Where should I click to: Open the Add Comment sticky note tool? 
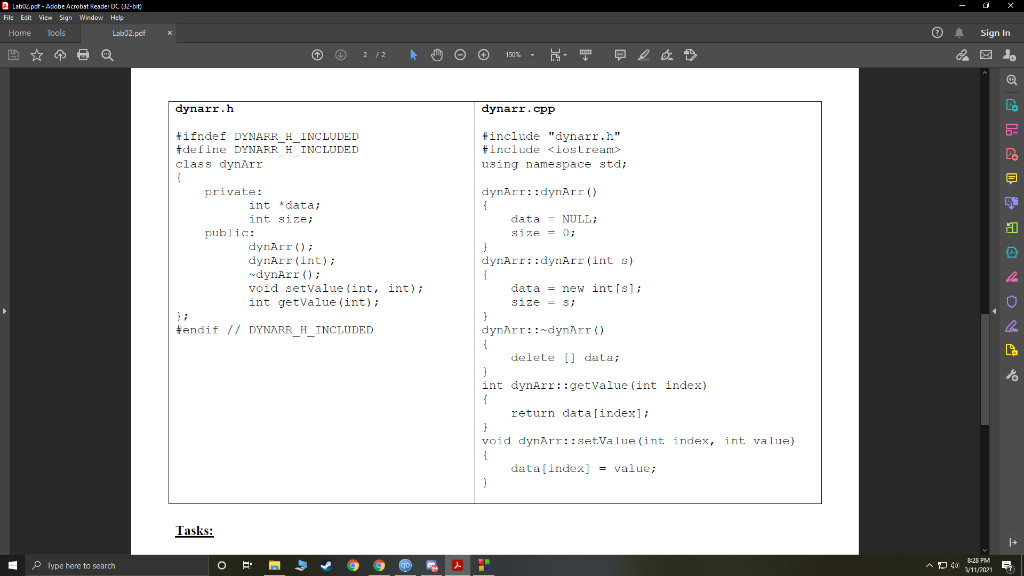tap(620, 55)
